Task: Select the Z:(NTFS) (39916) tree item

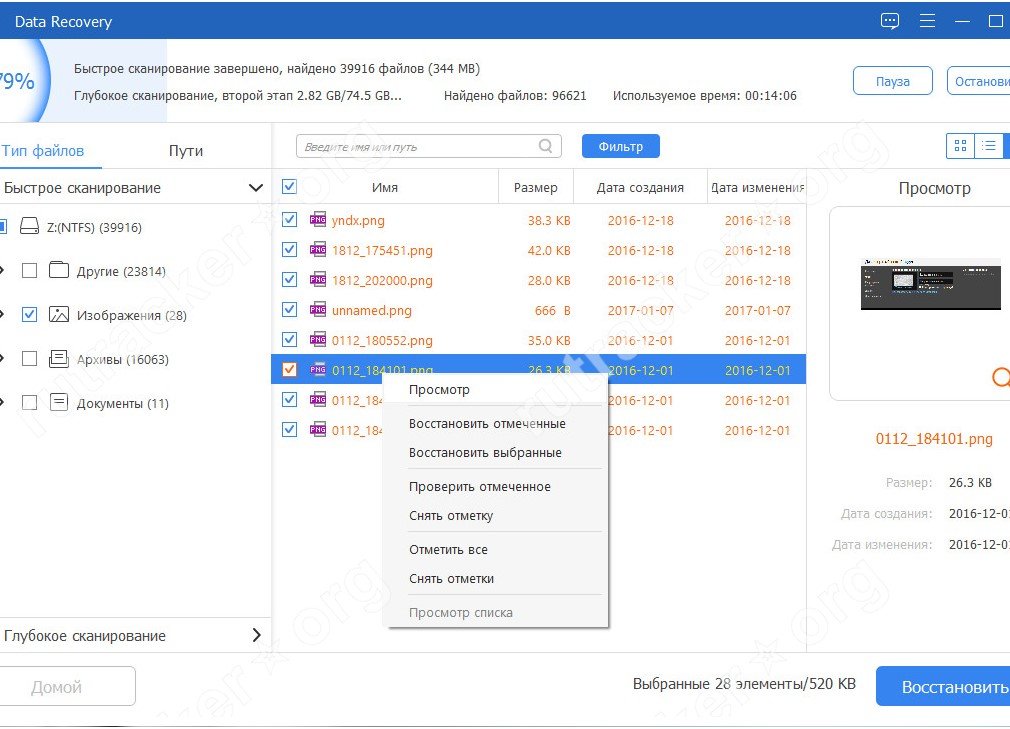Action: pos(94,227)
